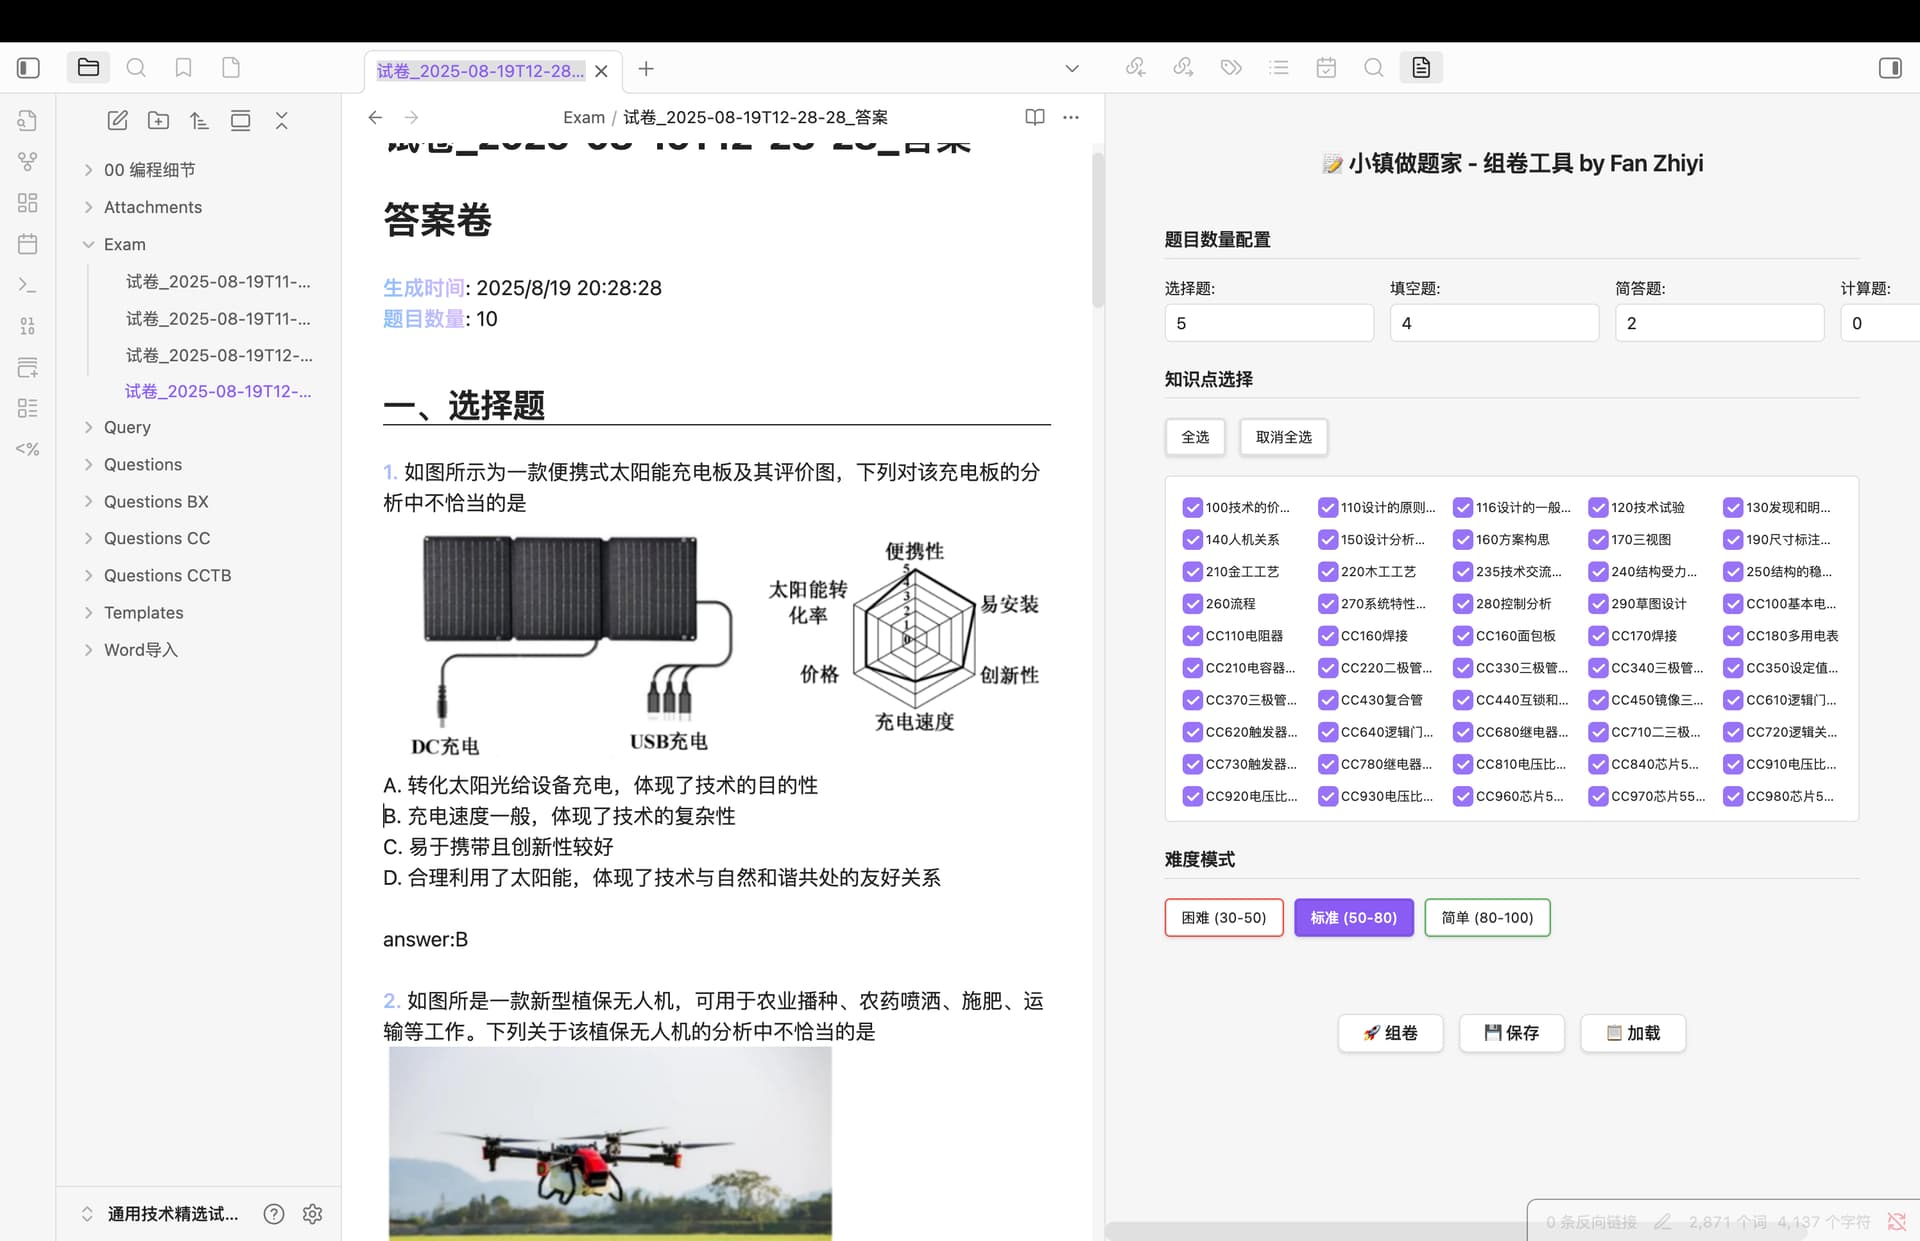The height and width of the screenshot is (1241, 1920).
Task: Click the 选择题 count input field
Action: pos(1269,323)
